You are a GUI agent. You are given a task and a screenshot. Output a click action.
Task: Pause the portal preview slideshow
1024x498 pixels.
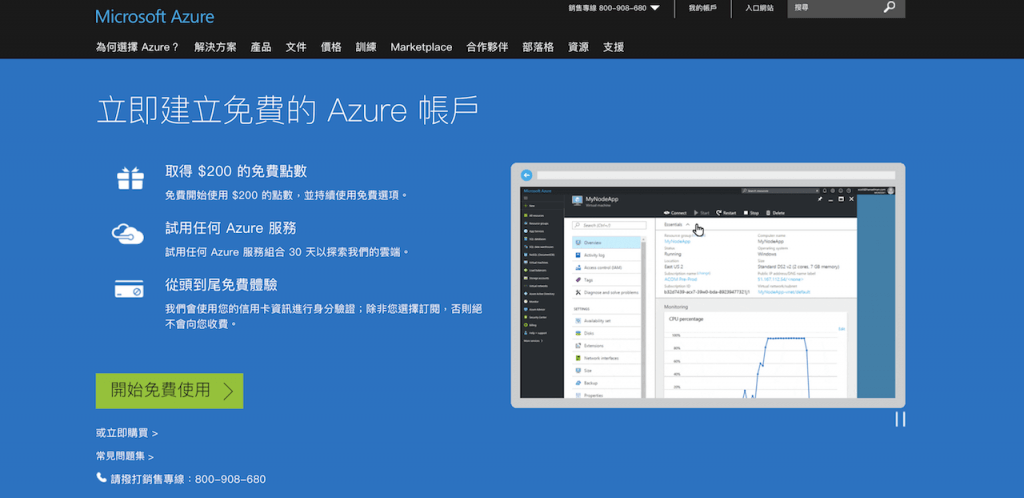click(x=900, y=419)
